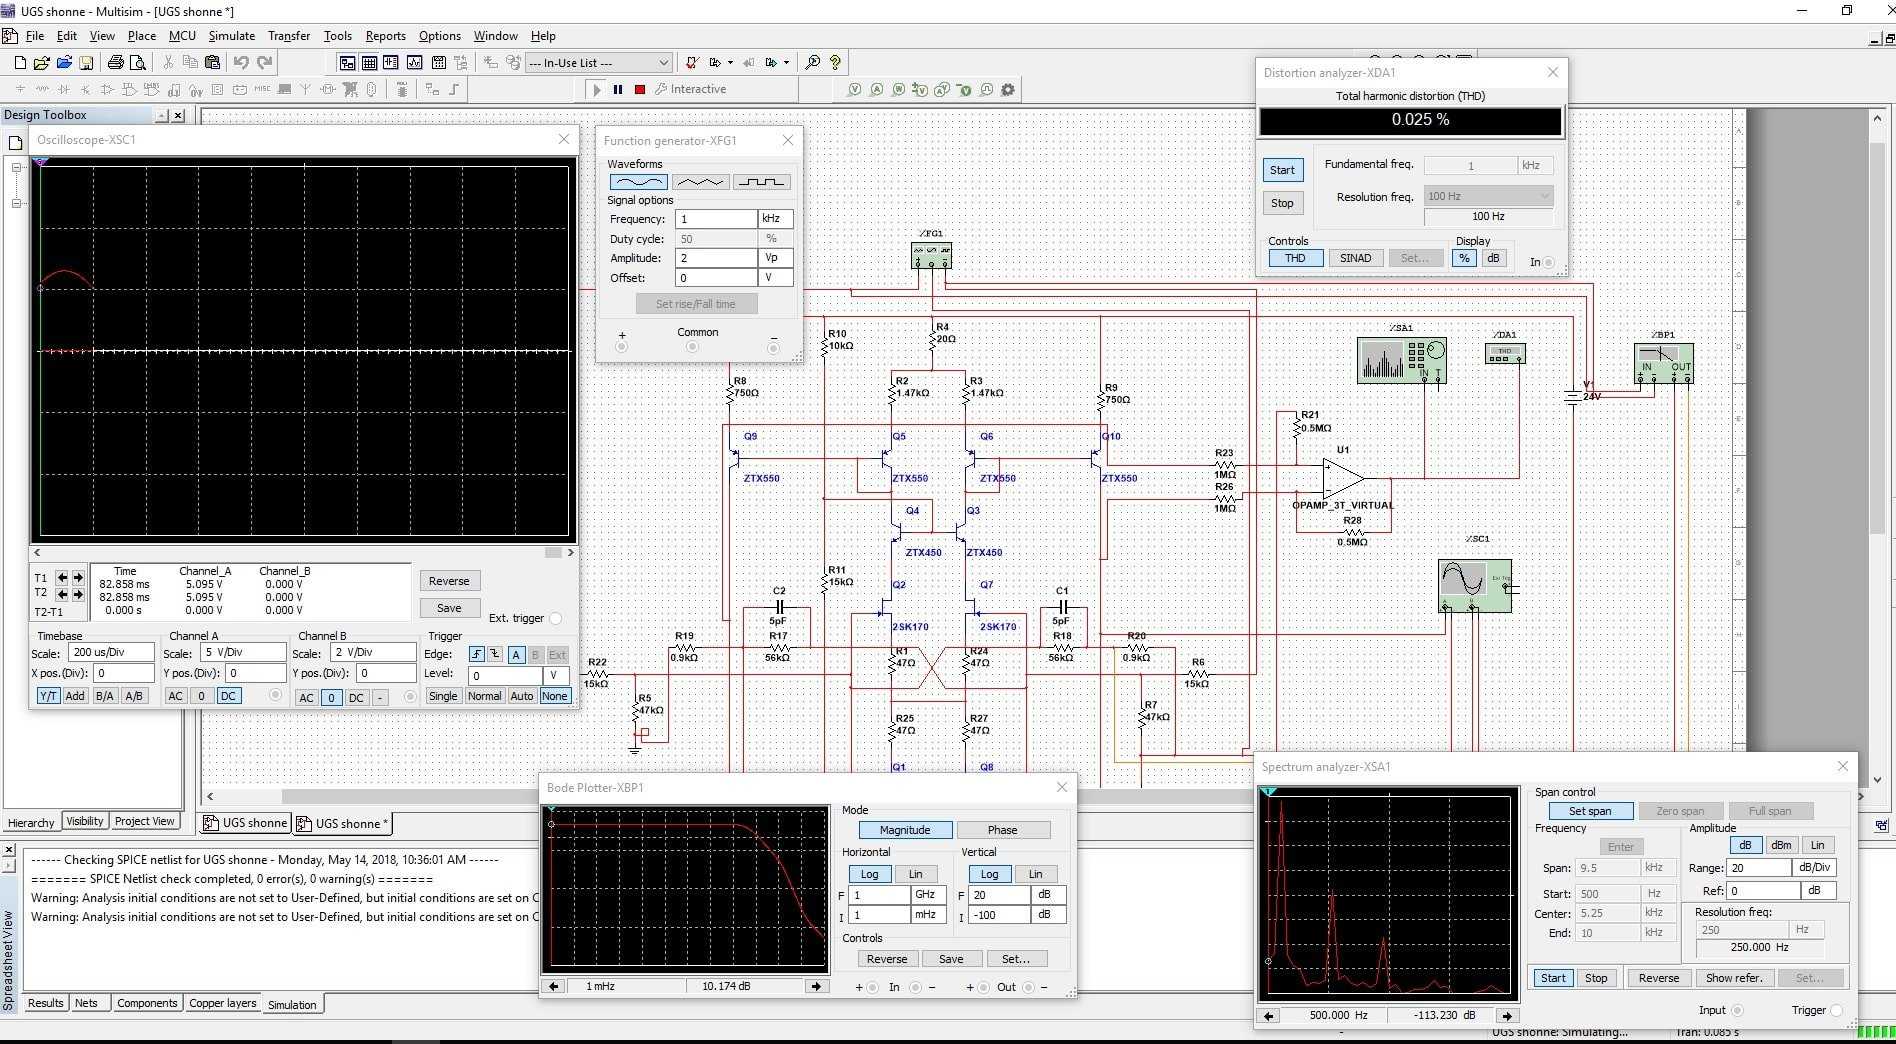Open print preview from the toolbar
Viewport: 1896px width, 1044px height.
tap(138, 62)
